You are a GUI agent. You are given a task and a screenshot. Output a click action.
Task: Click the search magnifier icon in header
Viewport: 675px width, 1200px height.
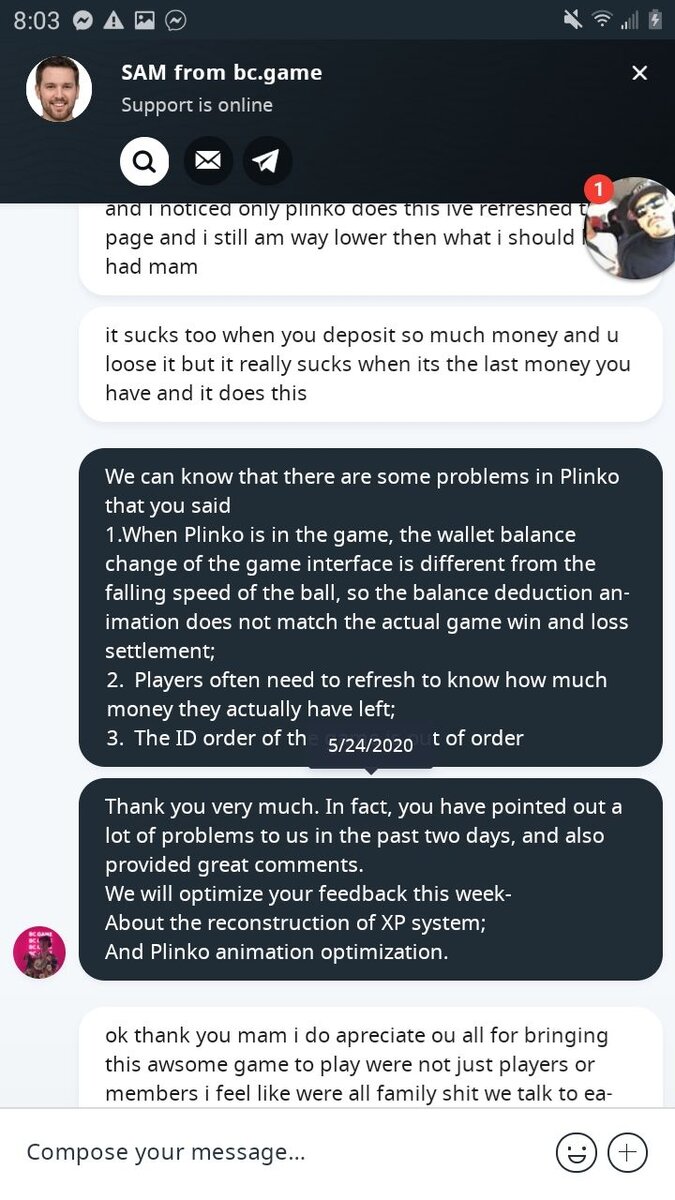click(x=144, y=161)
